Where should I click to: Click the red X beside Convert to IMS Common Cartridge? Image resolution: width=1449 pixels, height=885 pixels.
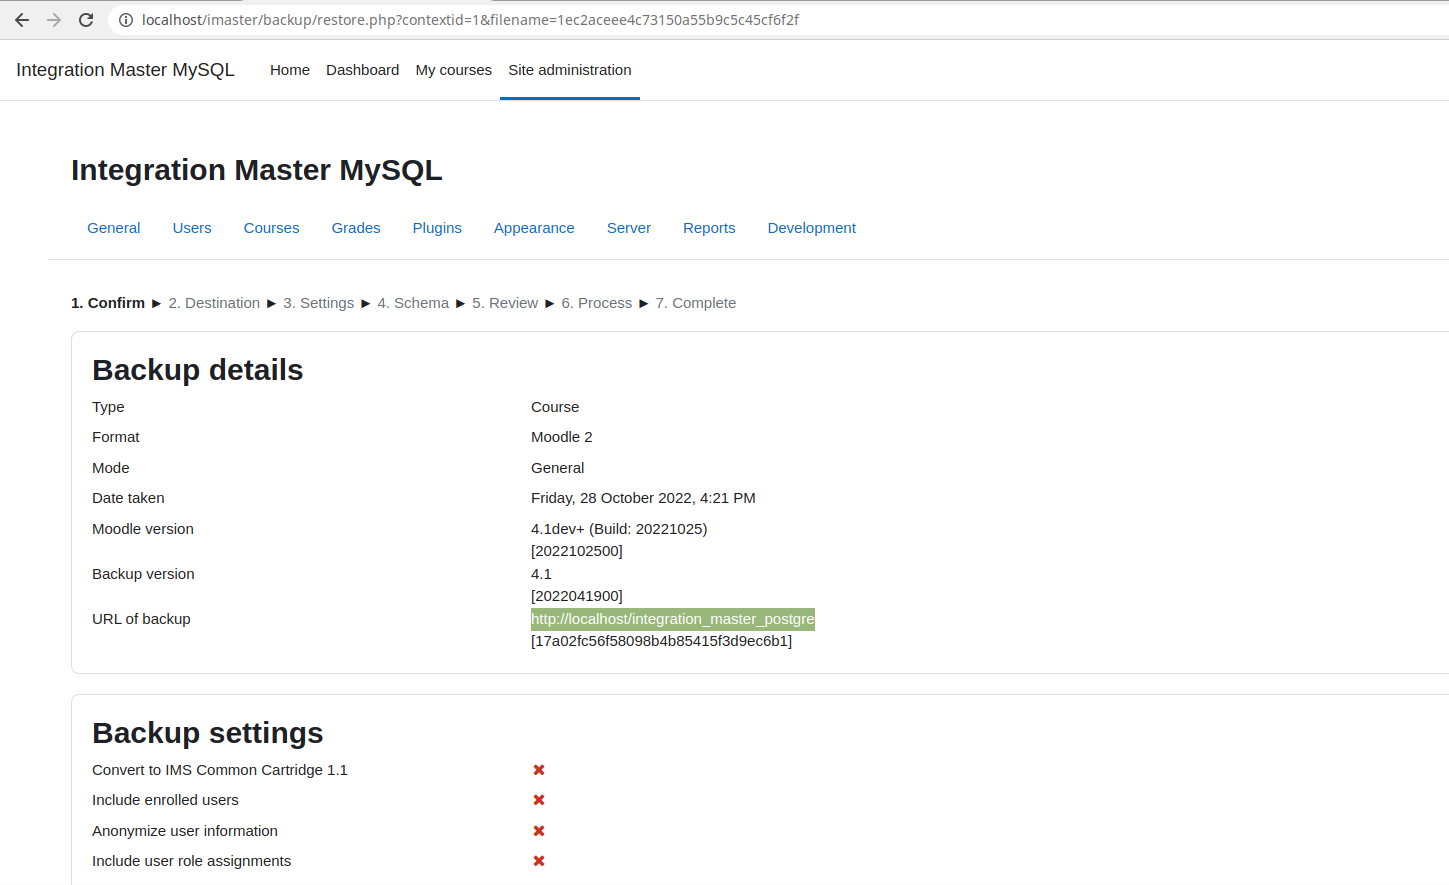pyautogui.click(x=539, y=770)
